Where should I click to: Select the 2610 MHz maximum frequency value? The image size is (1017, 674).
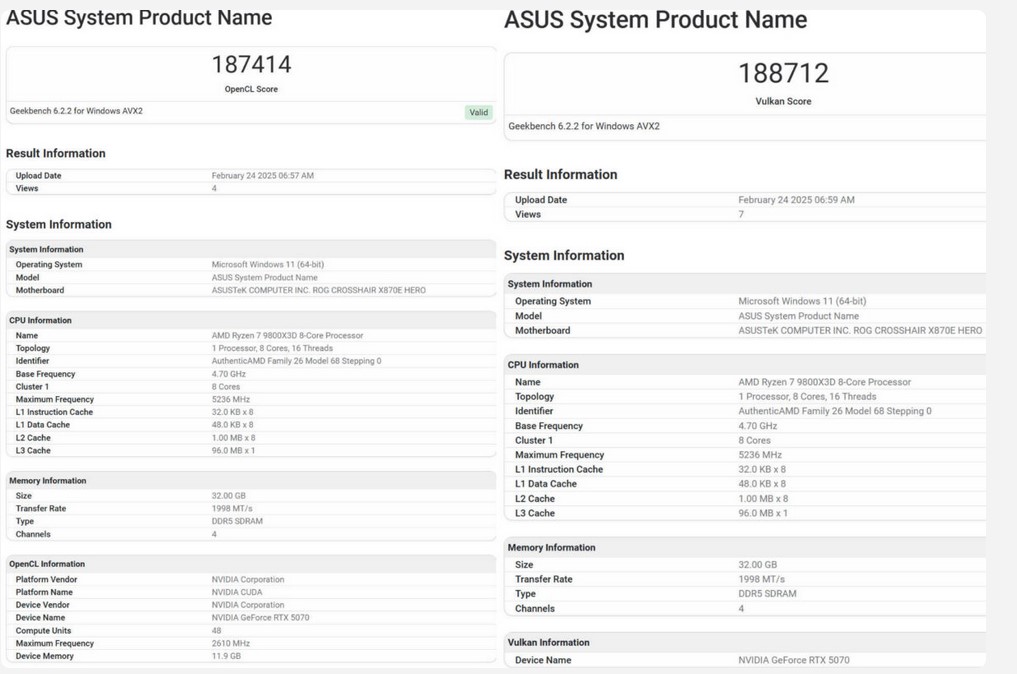[x=229, y=644]
